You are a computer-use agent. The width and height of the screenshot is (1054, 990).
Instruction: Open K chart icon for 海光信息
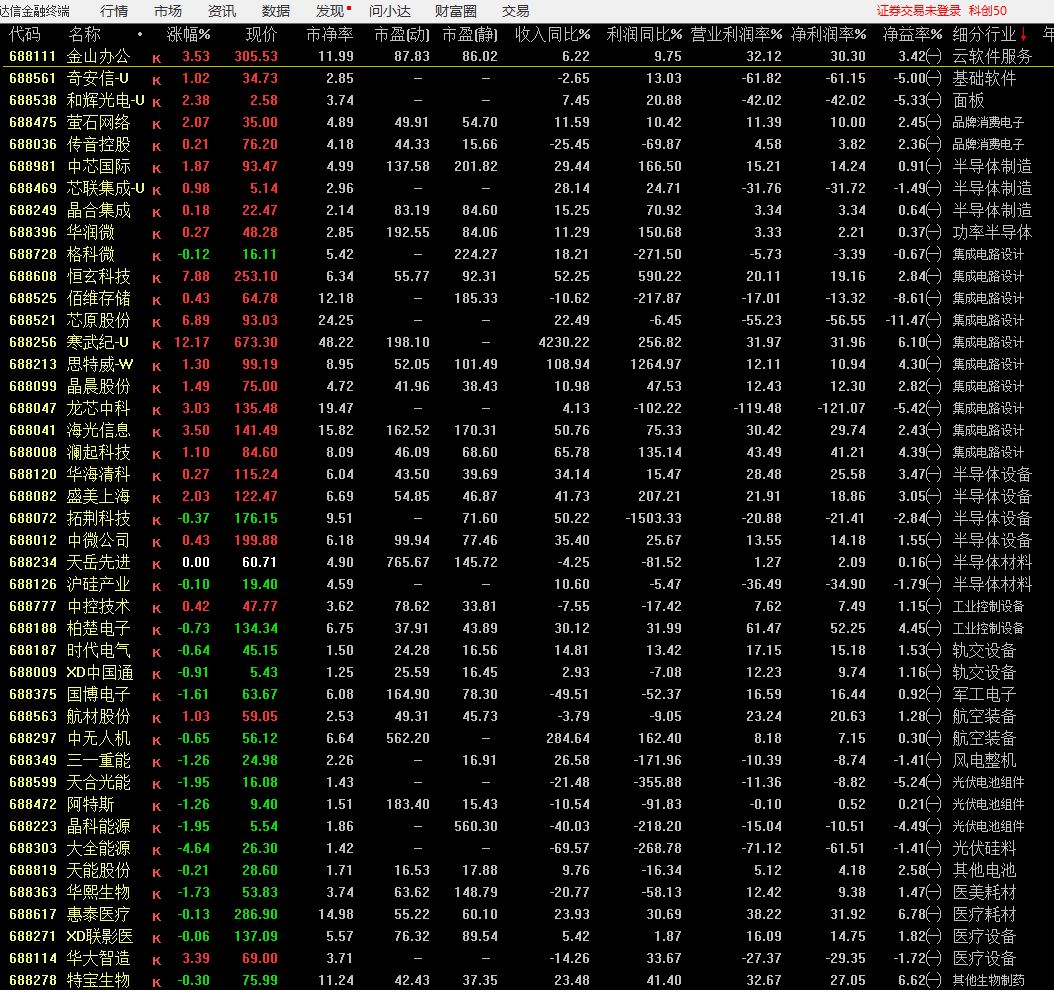[x=157, y=433]
